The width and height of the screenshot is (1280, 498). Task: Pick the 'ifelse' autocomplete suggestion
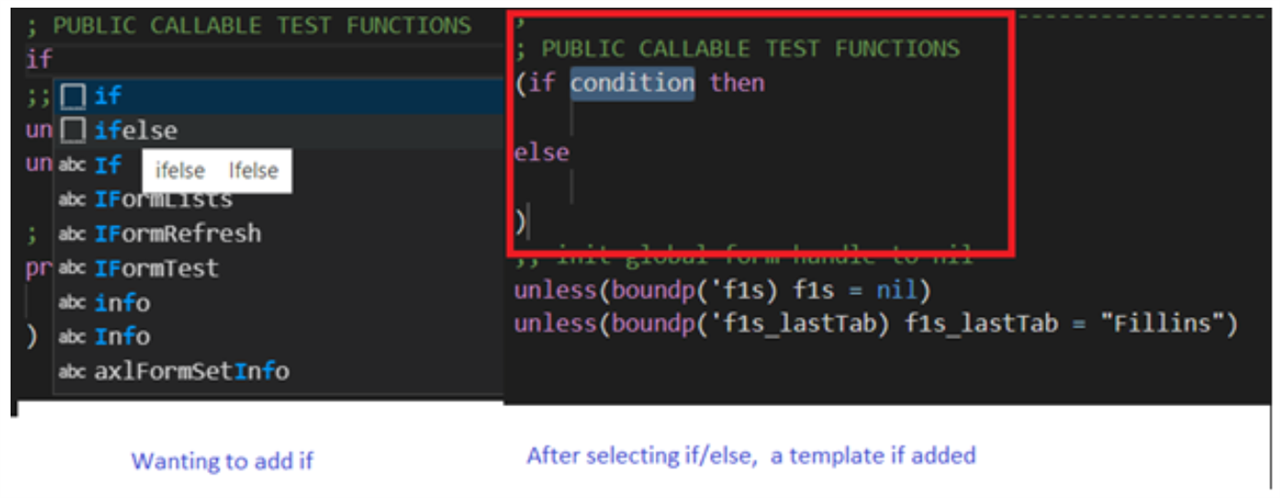coord(278,131)
